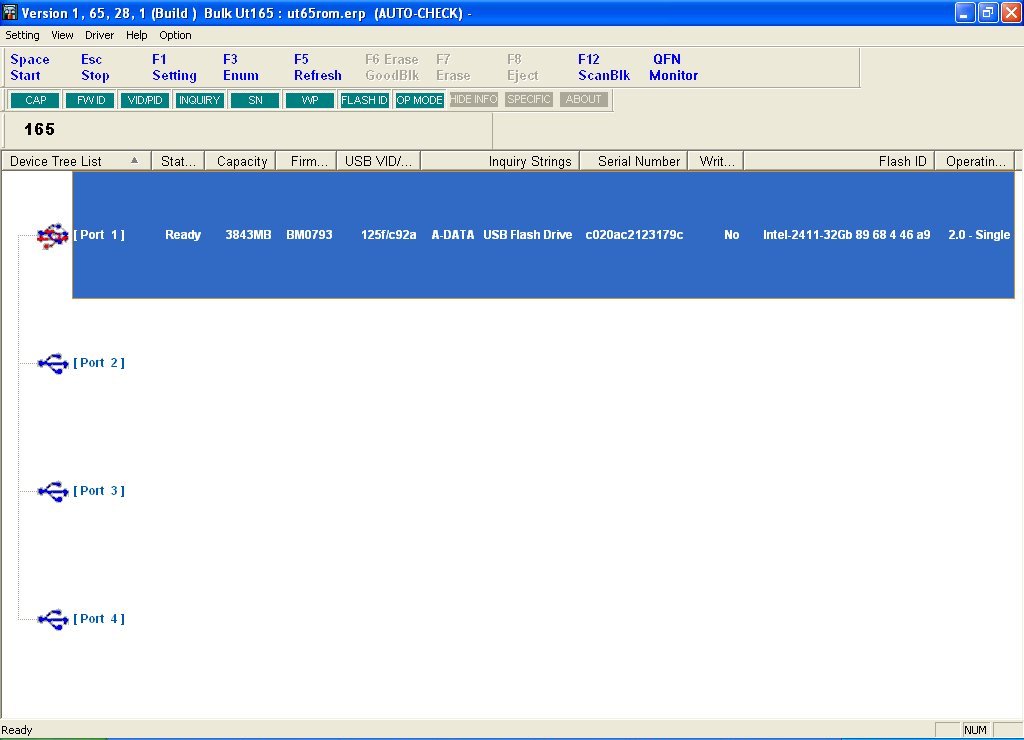This screenshot has width=1024, height=740.
Task: Click the BM0793 firmware value
Action: (x=309, y=234)
